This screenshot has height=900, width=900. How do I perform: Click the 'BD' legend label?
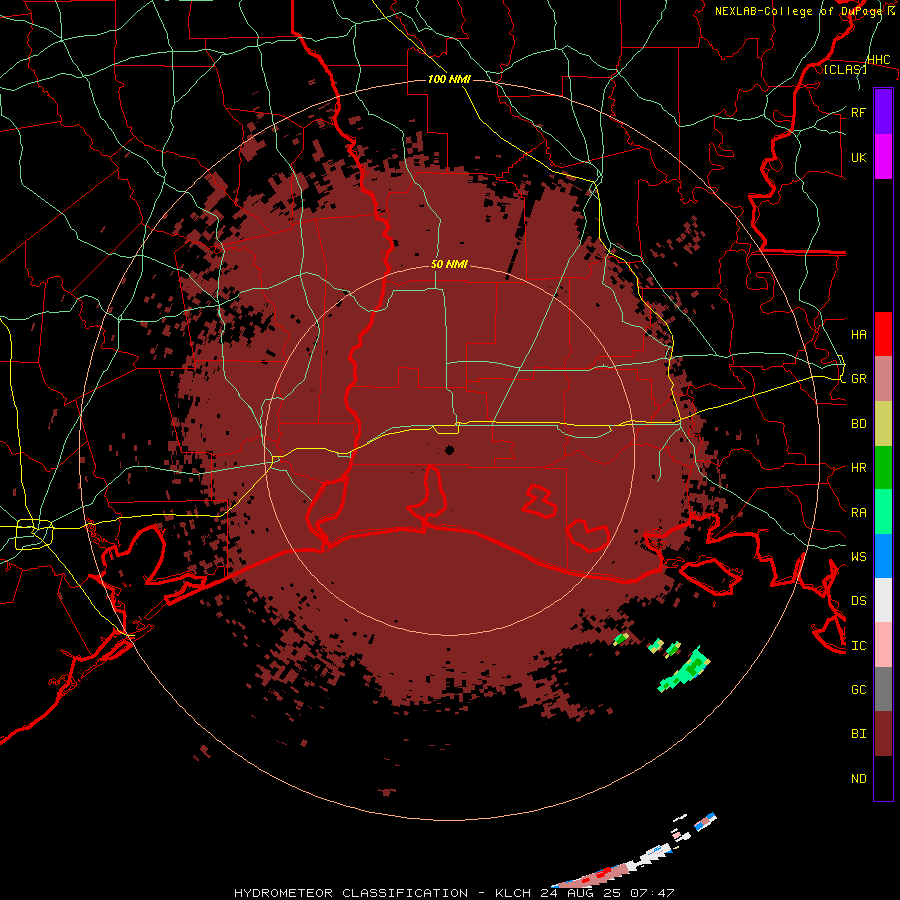[x=858, y=424]
